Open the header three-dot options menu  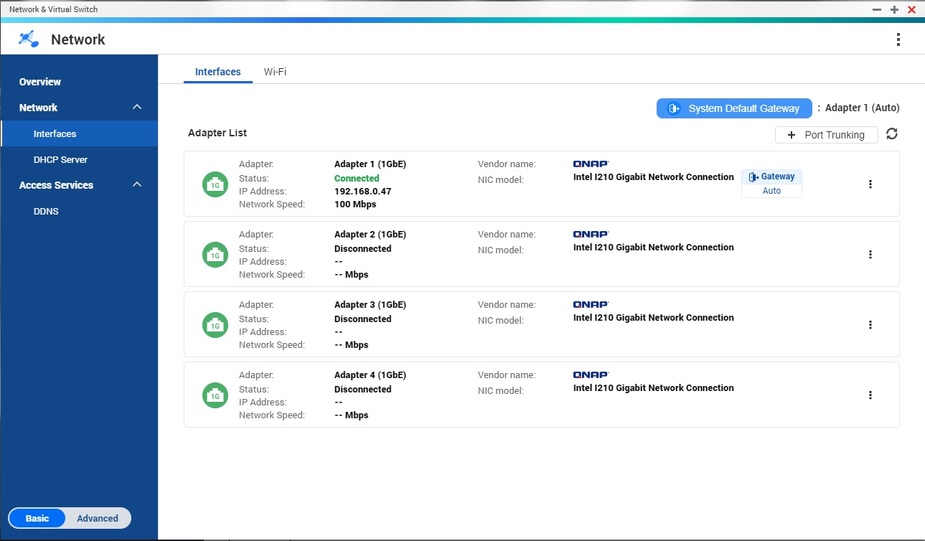tap(898, 40)
